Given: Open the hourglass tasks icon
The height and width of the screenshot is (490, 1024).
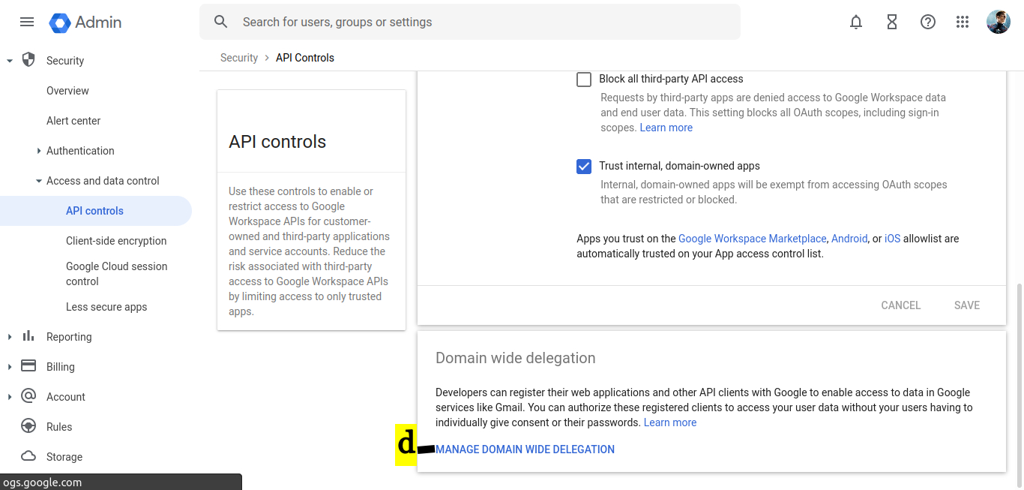Looking at the screenshot, I should (x=892, y=22).
